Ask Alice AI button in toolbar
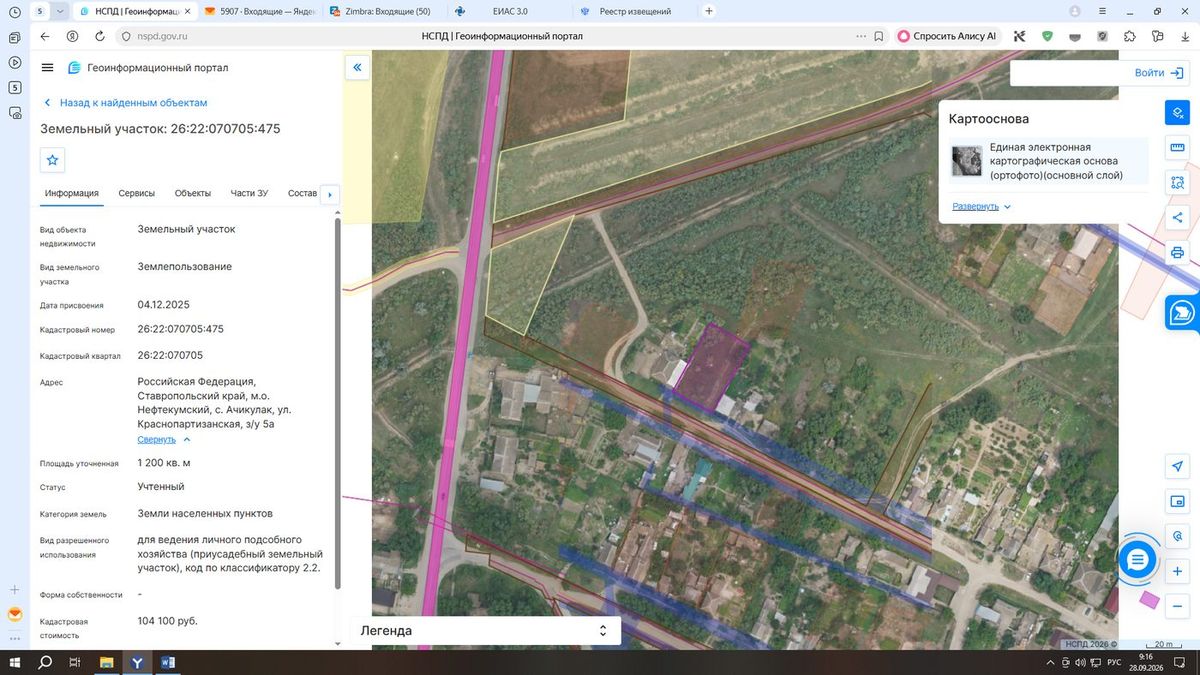1200x675 pixels. click(x=948, y=36)
